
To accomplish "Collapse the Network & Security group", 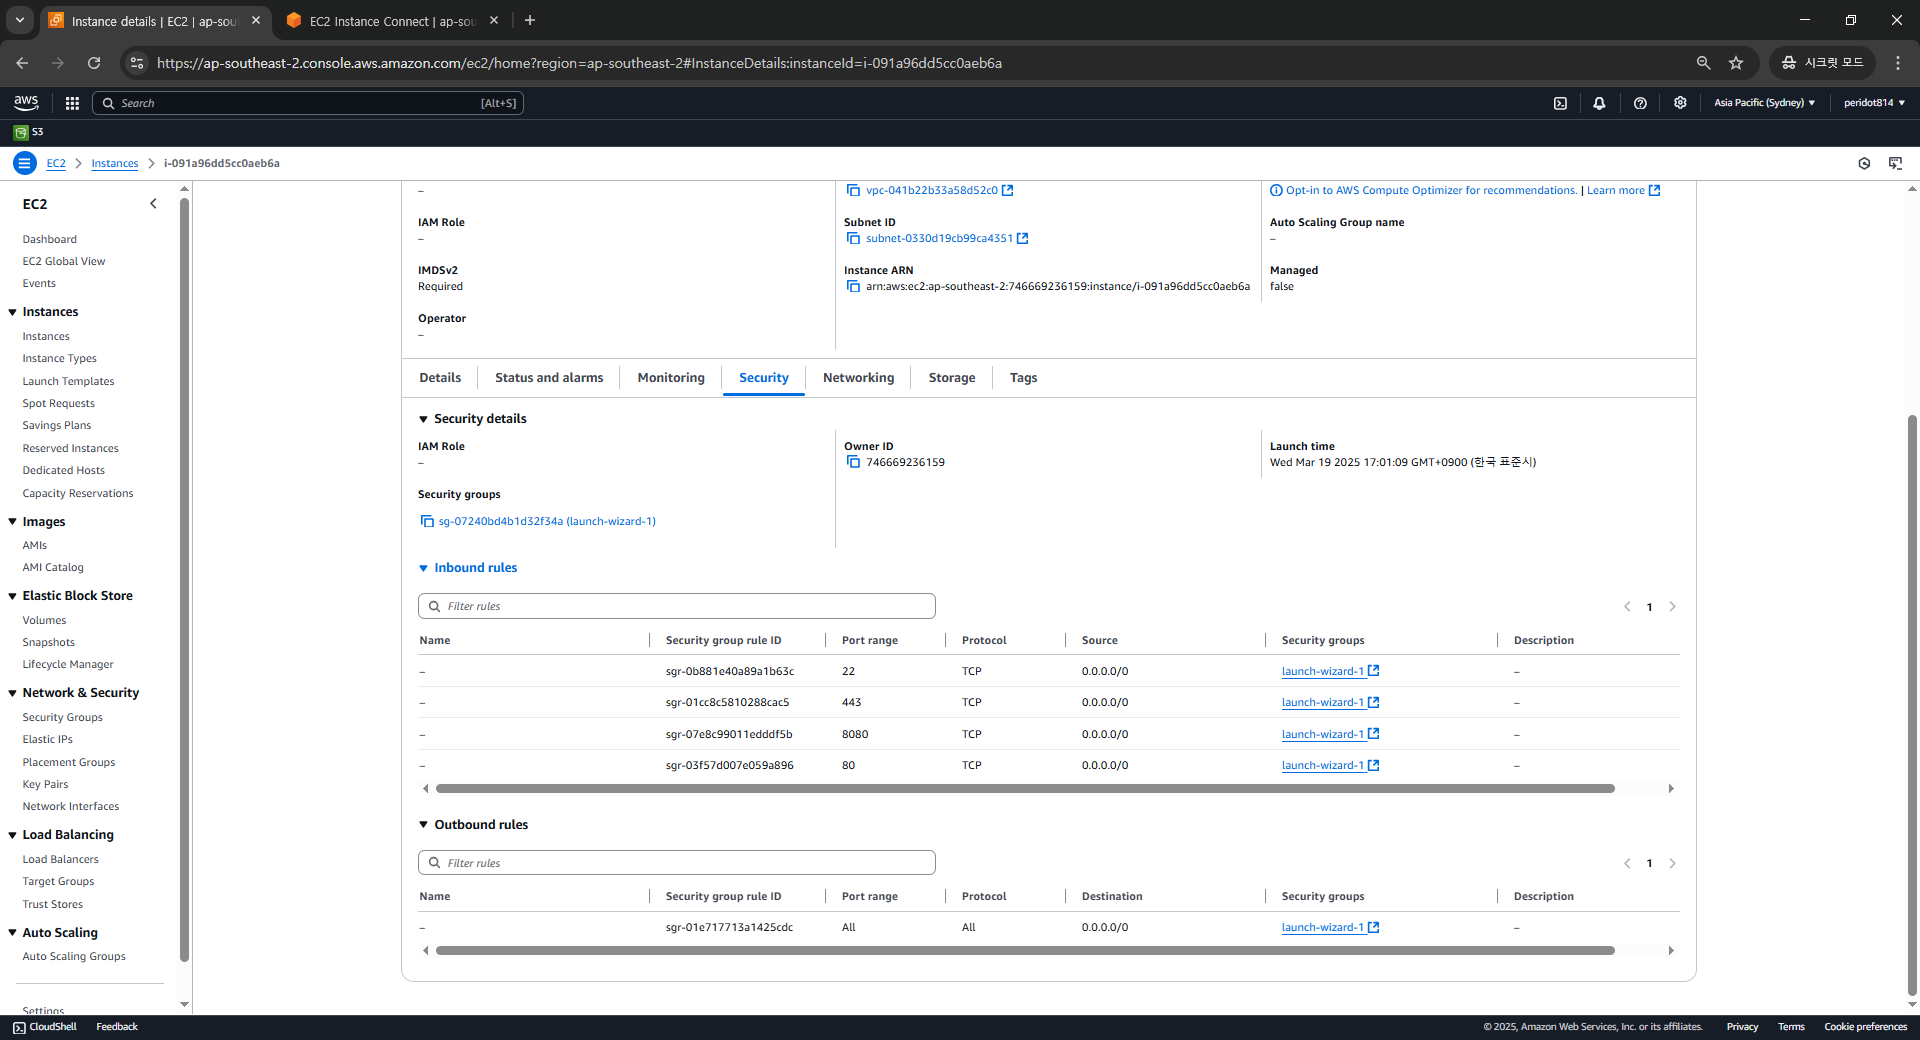I will pyautogui.click(x=13, y=693).
